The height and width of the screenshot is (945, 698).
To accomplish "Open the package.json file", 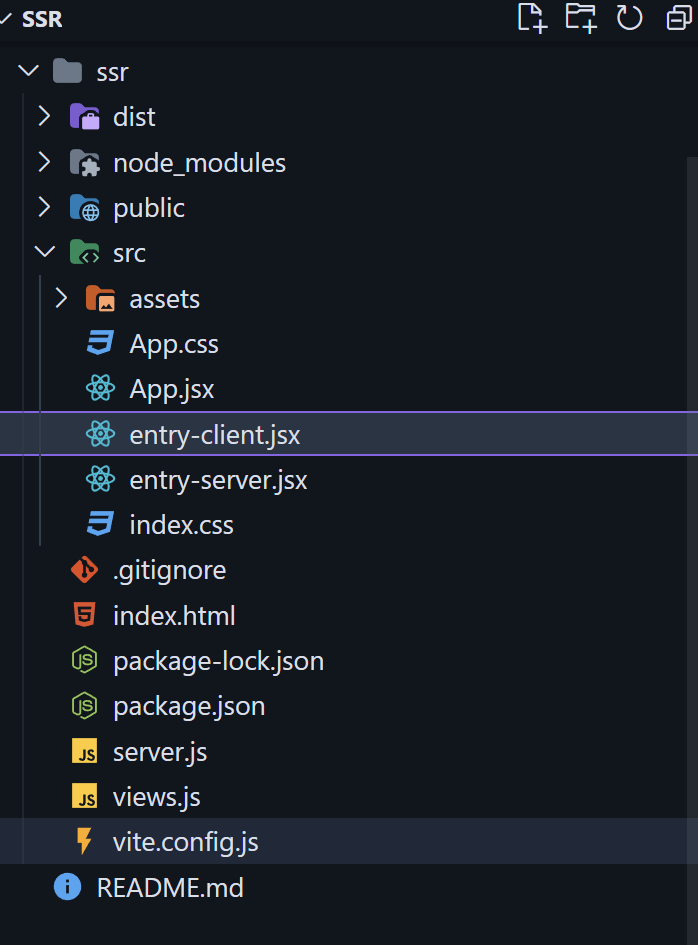I will pyautogui.click(x=189, y=706).
